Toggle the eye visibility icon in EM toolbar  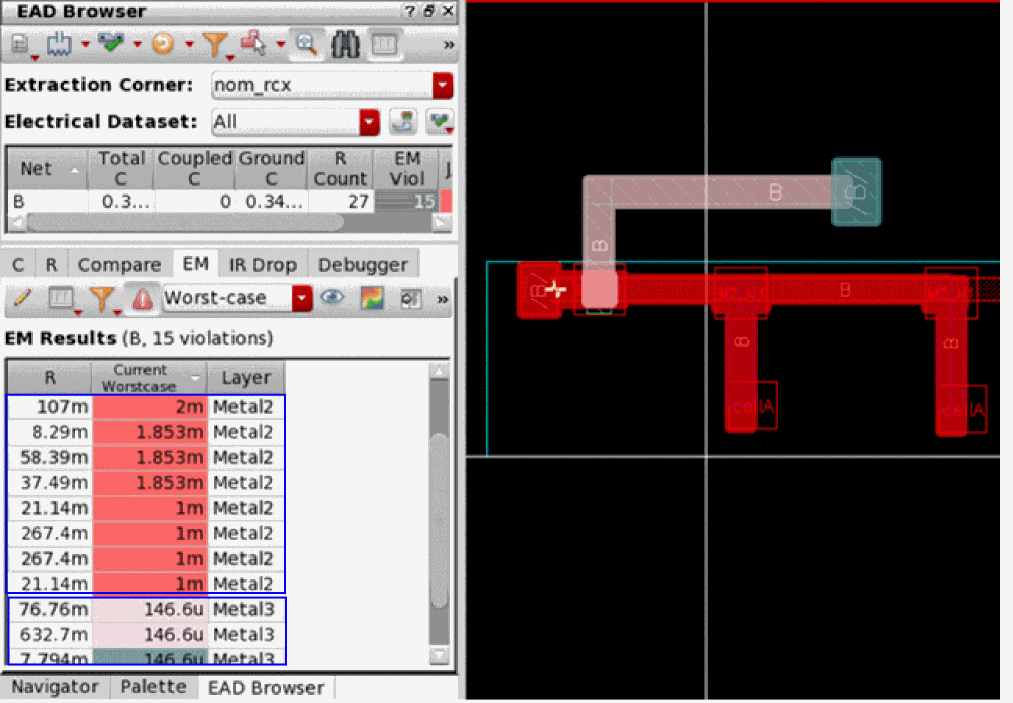(333, 298)
